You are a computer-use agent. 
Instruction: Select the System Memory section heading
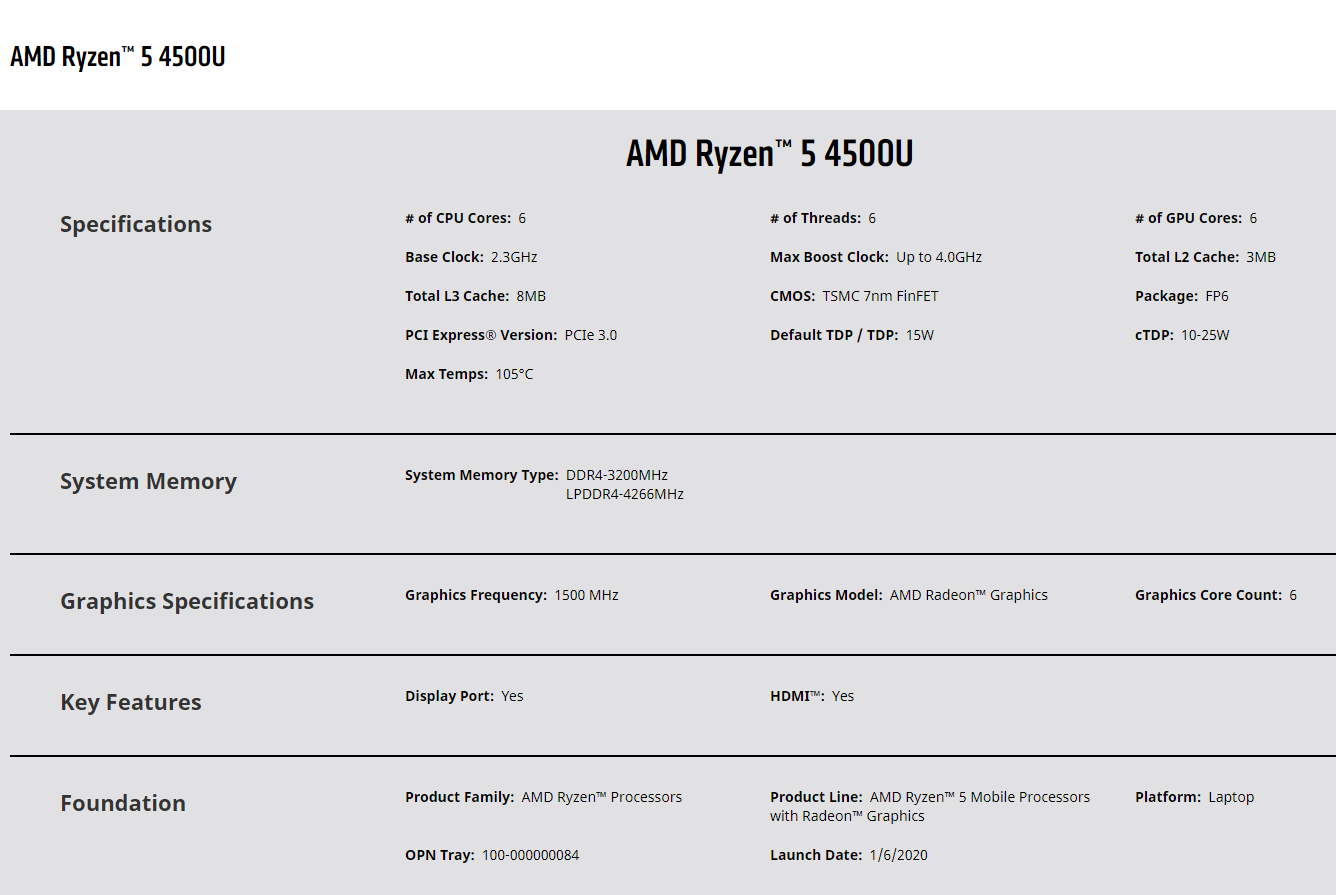point(148,481)
